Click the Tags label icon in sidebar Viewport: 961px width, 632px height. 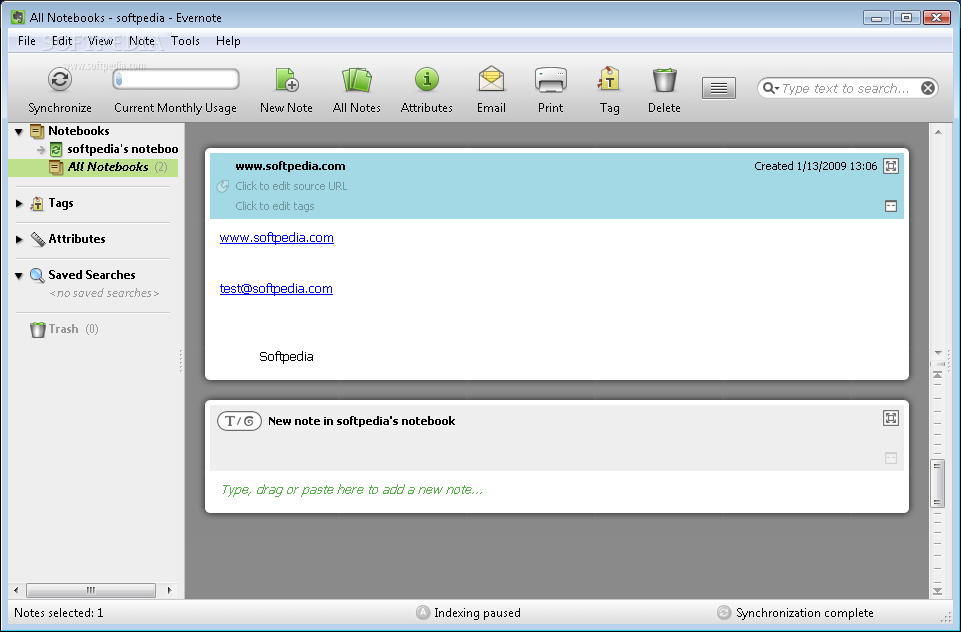click(37, 204)
